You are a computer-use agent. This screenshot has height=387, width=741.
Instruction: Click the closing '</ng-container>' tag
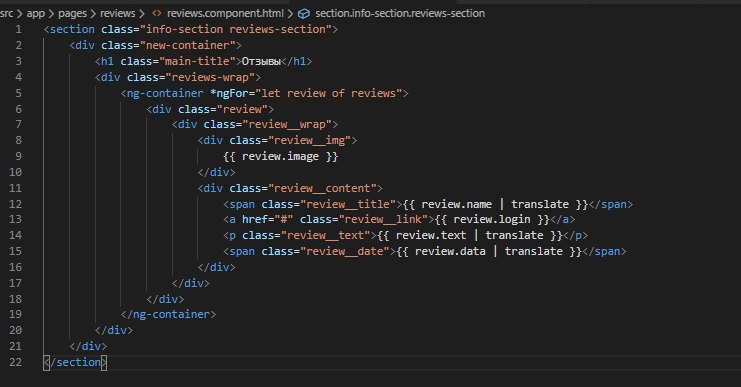tap(168, 315)
